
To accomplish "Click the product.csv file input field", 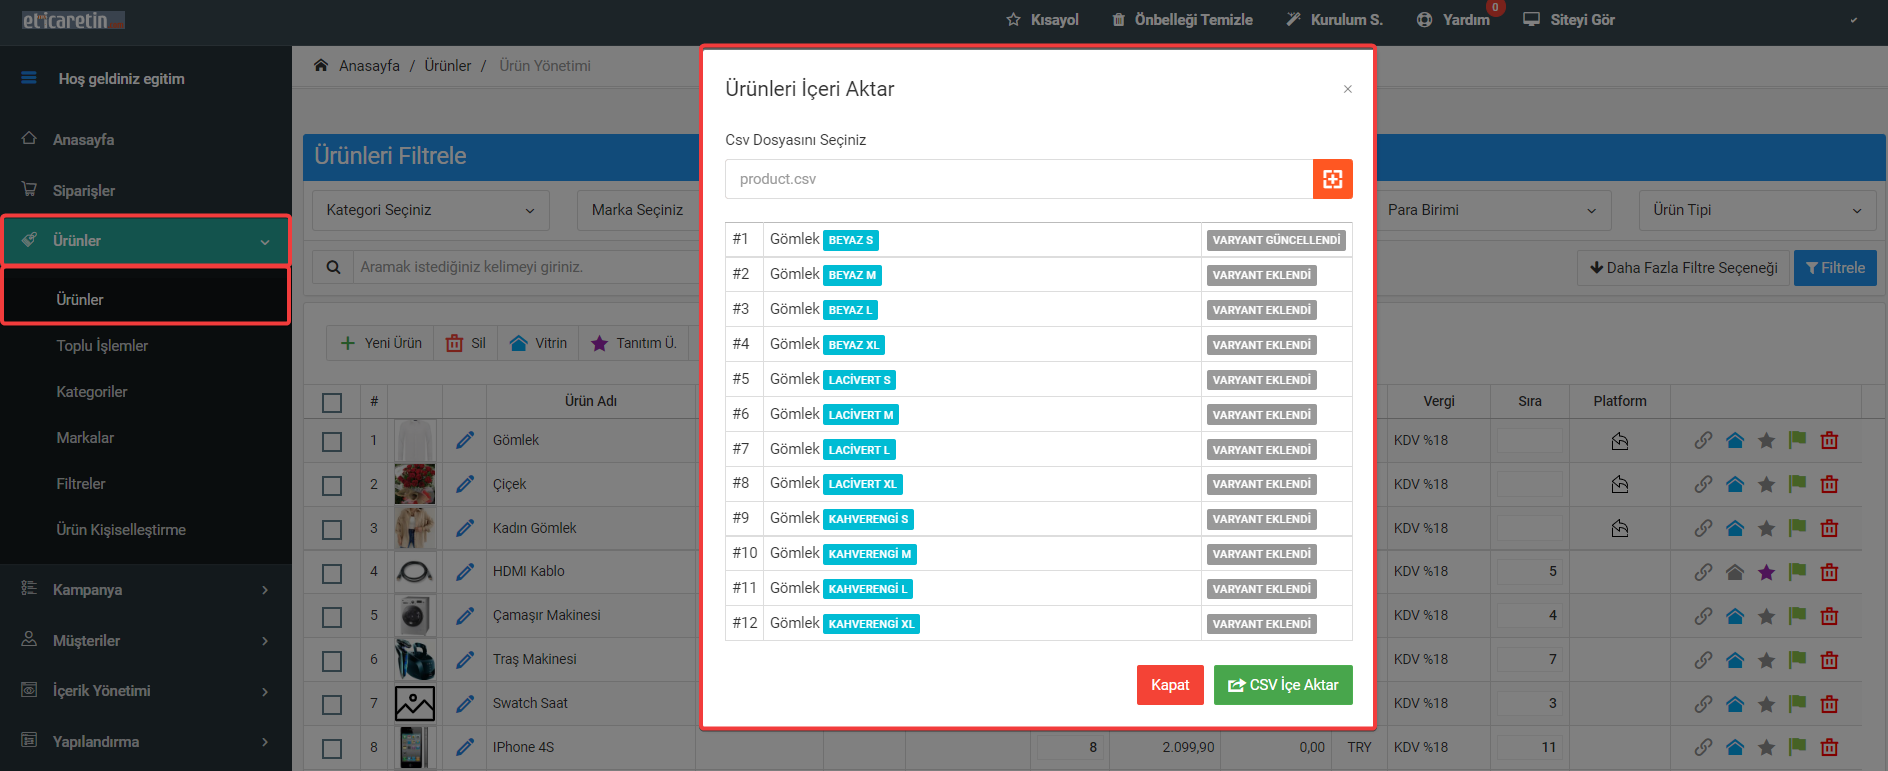I will [1019, 179].
